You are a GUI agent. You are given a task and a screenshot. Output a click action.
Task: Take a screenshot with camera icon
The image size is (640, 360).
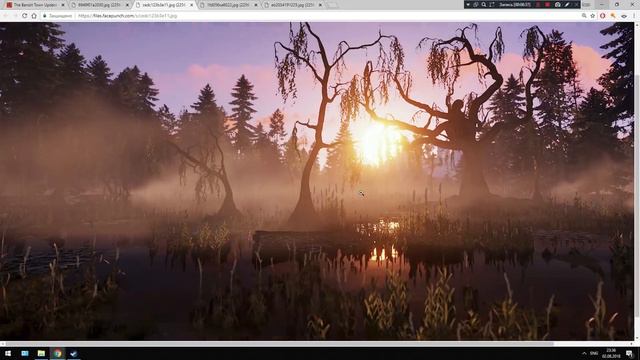coord(558,4)
